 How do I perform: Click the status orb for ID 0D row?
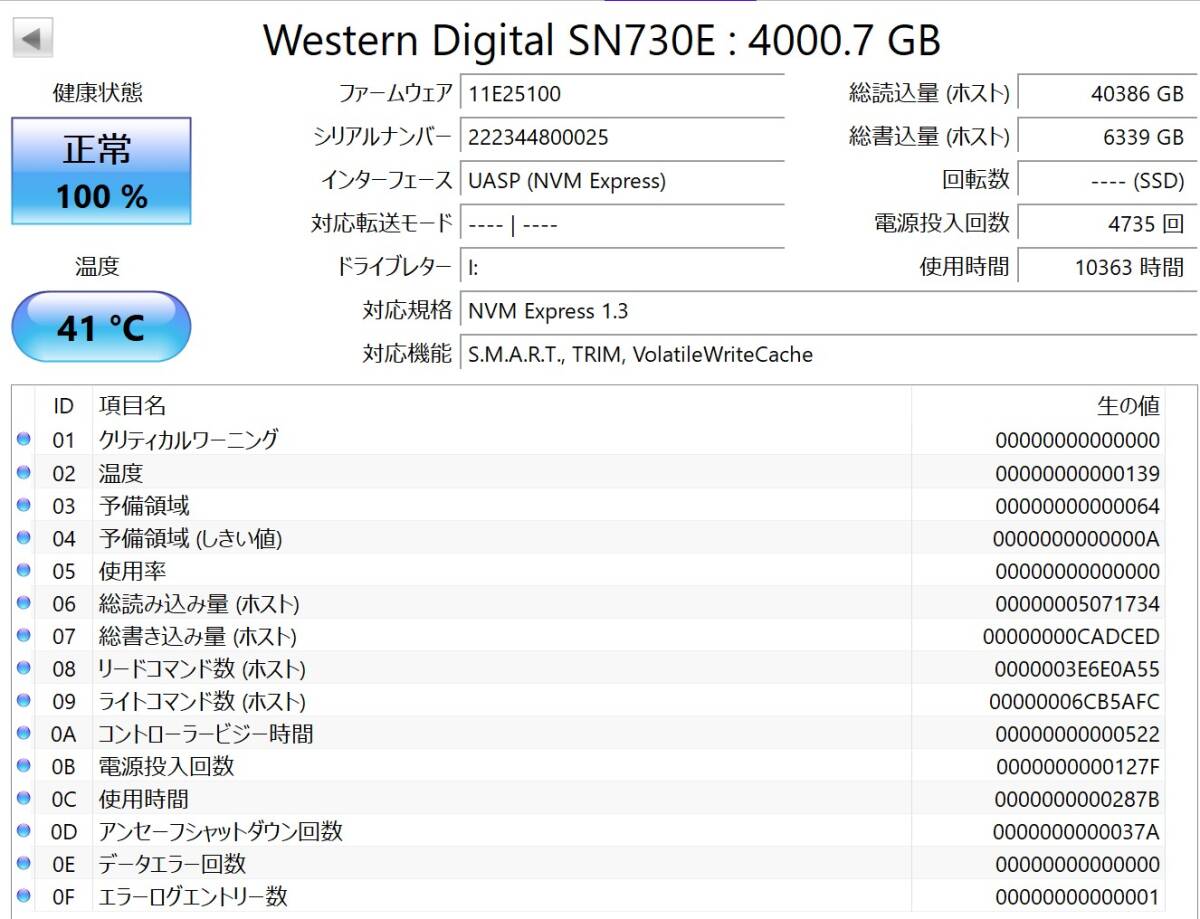point(24,831)
